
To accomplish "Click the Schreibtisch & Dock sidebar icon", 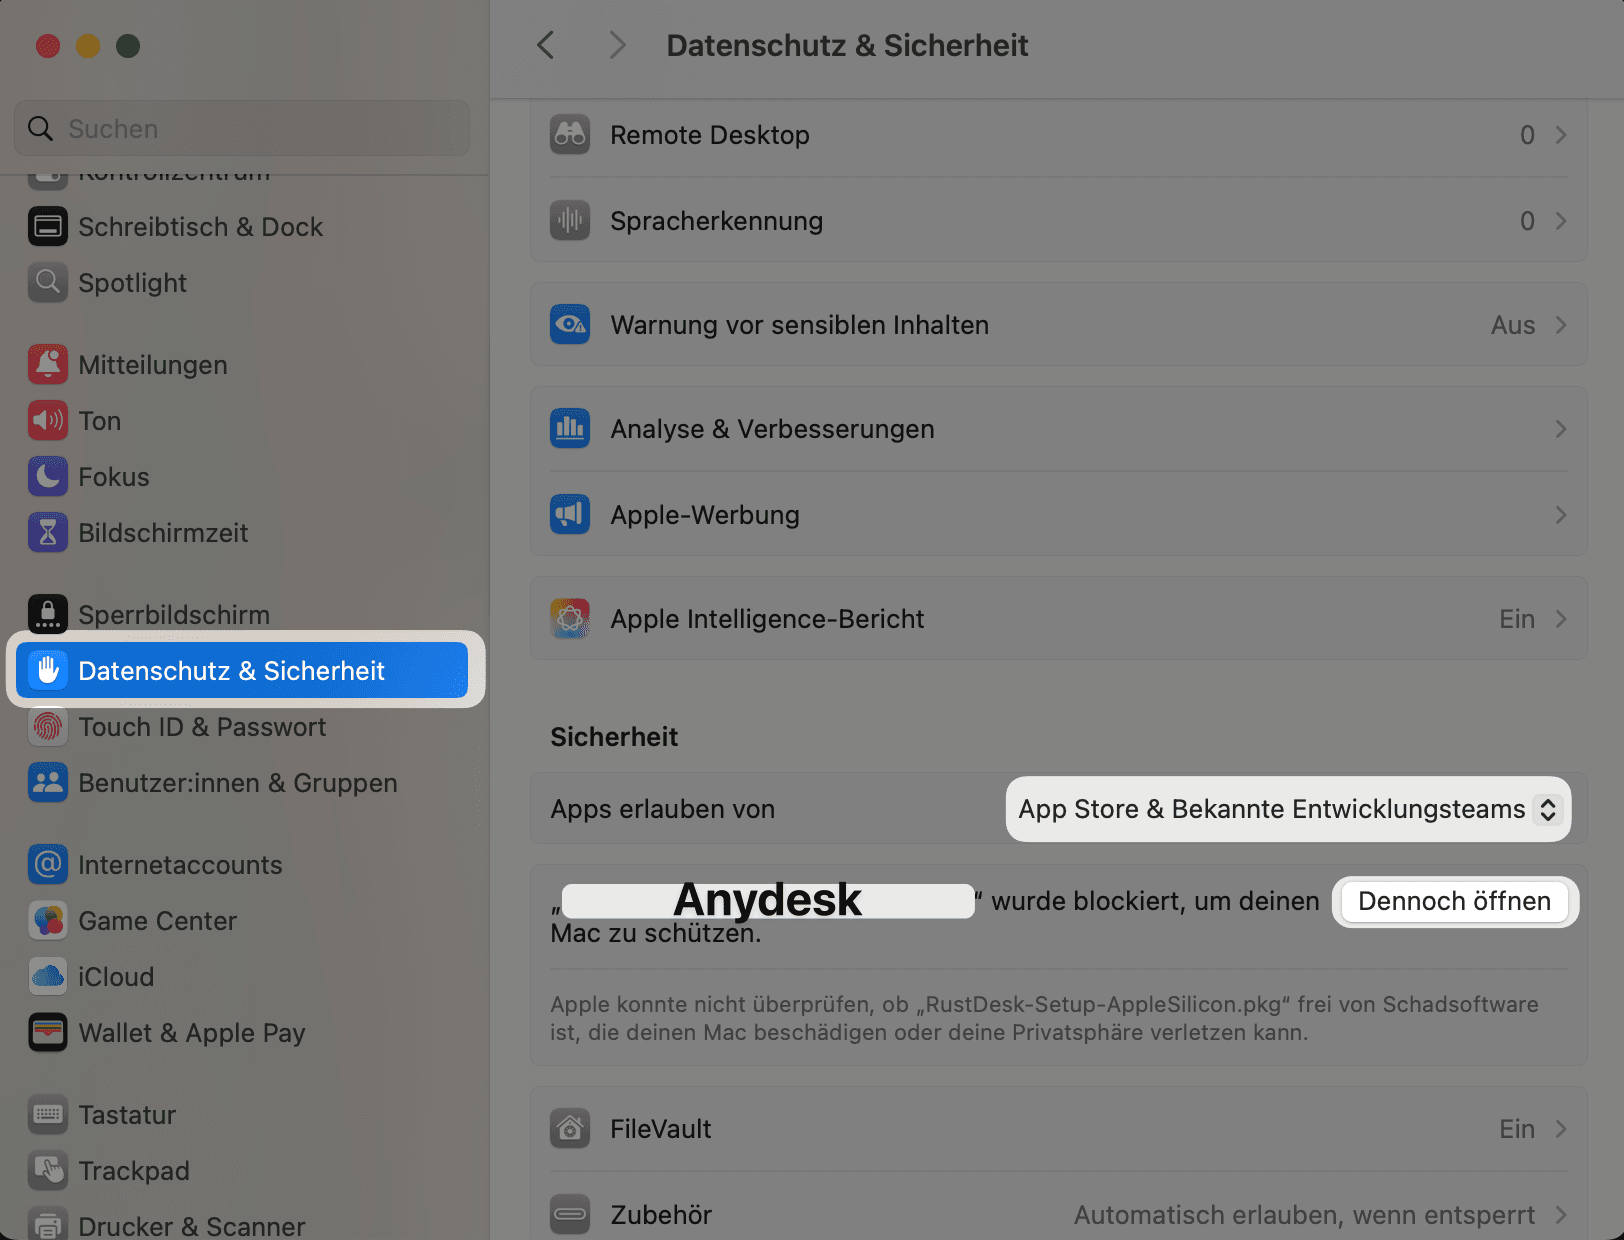I will click(48, 227).
